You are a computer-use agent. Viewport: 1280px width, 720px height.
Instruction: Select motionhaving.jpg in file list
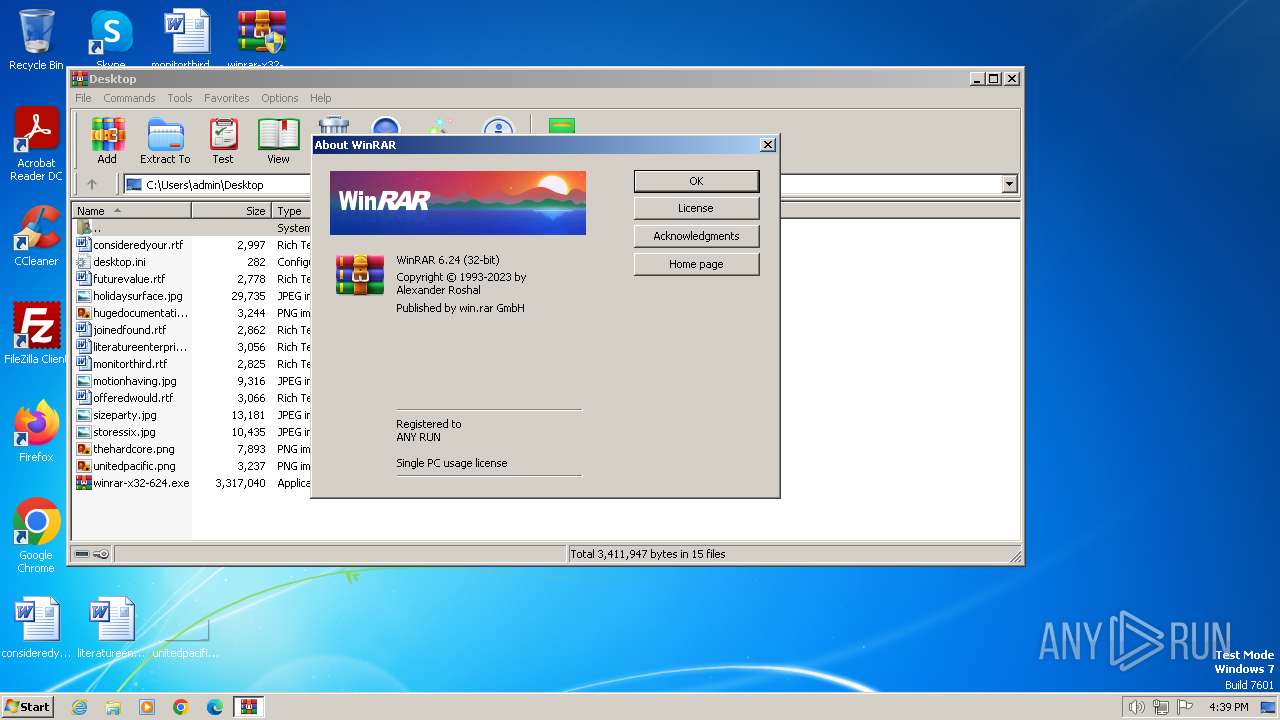click(x=134, y=381)
